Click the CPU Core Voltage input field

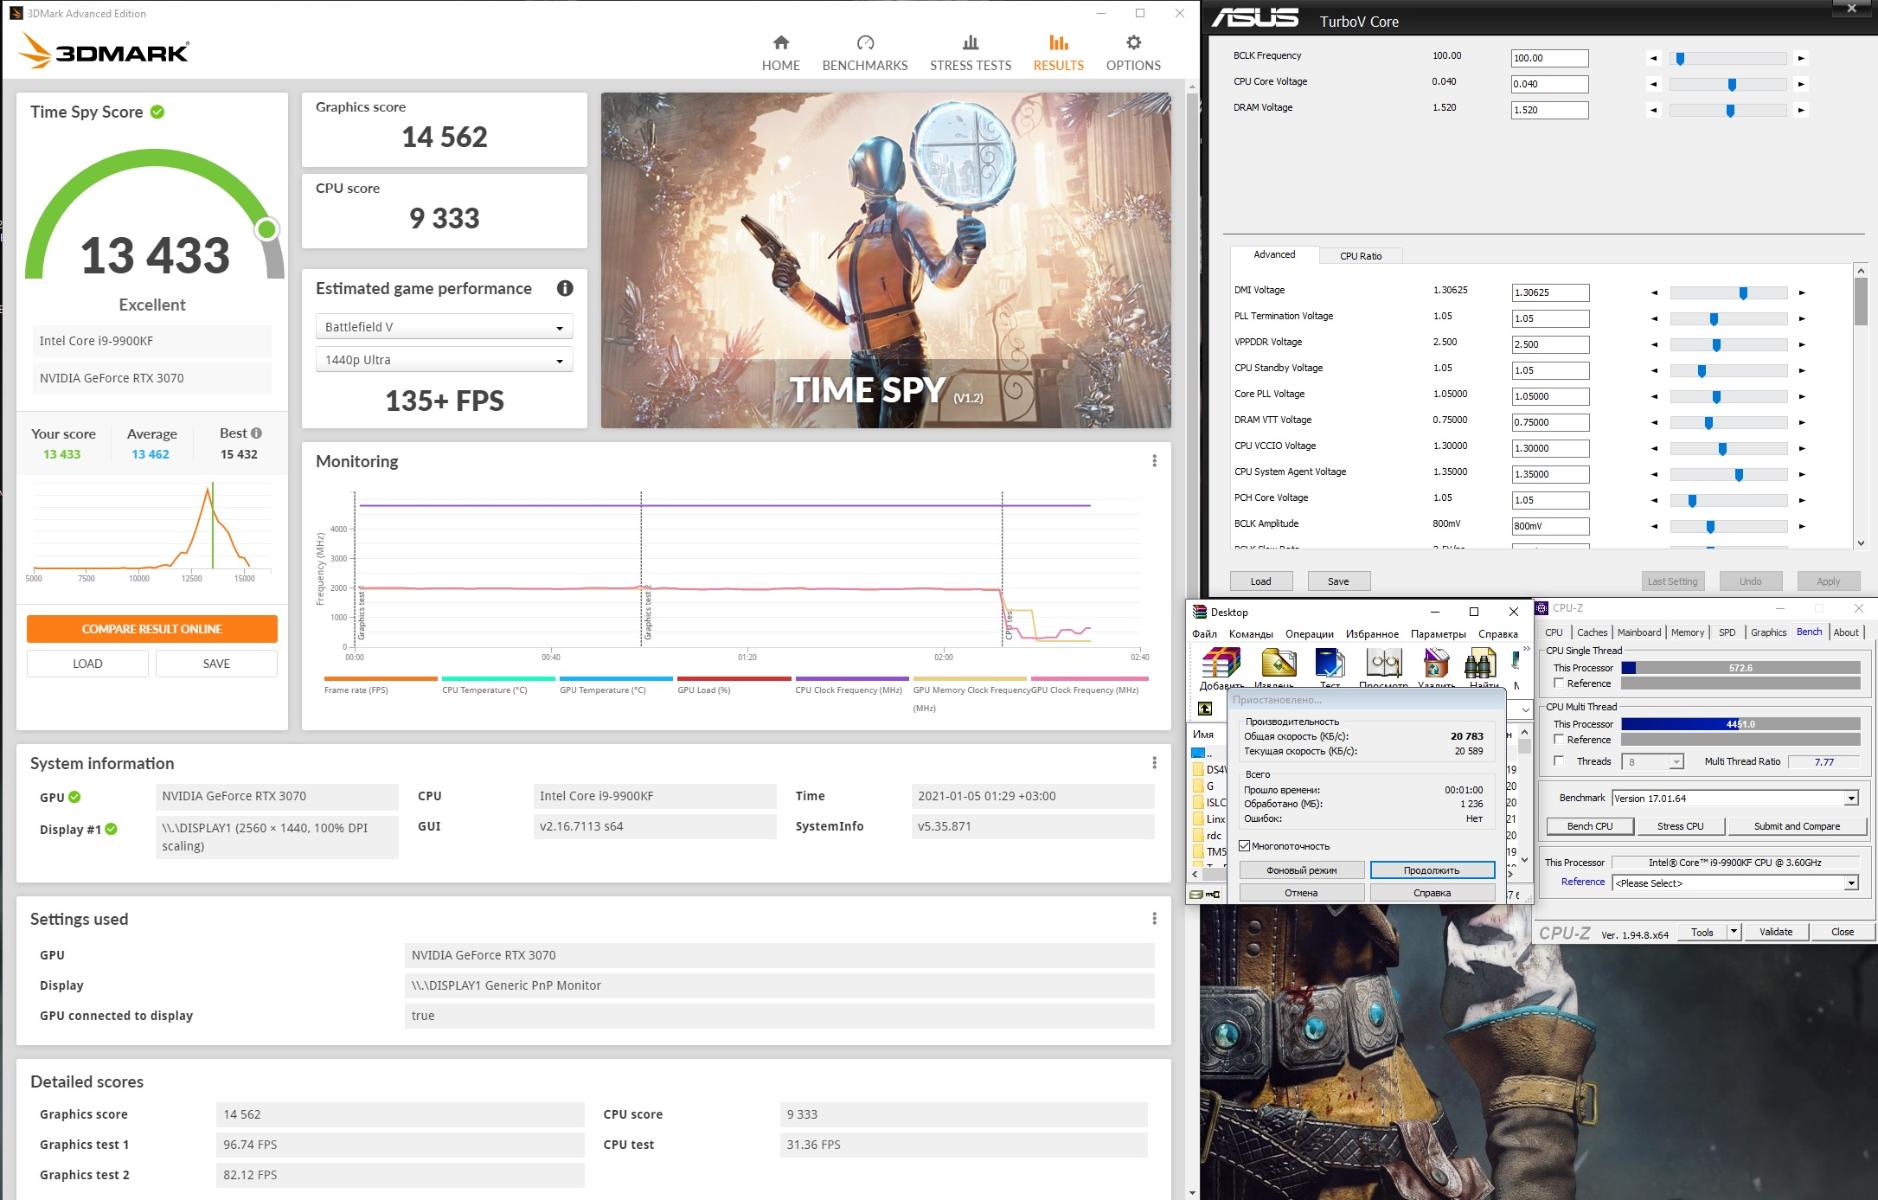point(1549,84)
